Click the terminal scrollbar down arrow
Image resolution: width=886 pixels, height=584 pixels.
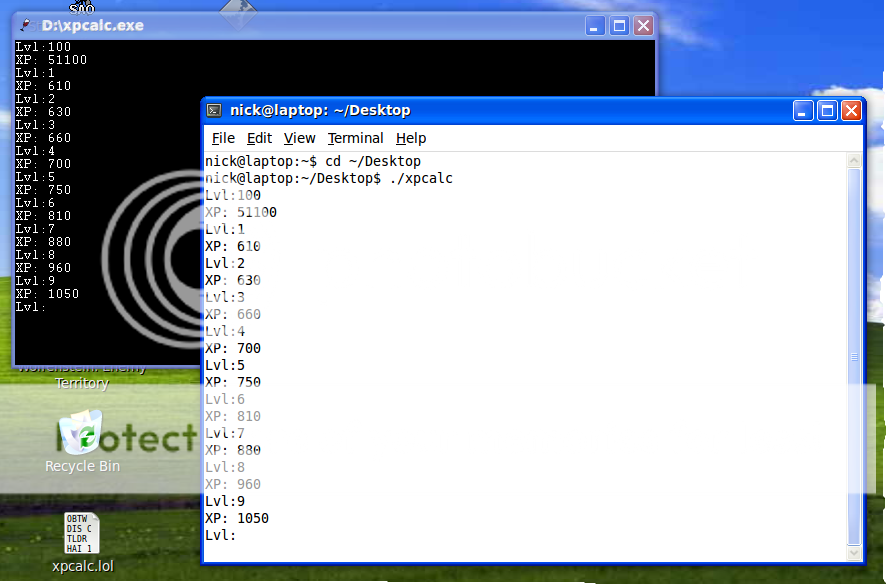pyautogui.click(x=853, y=551)
